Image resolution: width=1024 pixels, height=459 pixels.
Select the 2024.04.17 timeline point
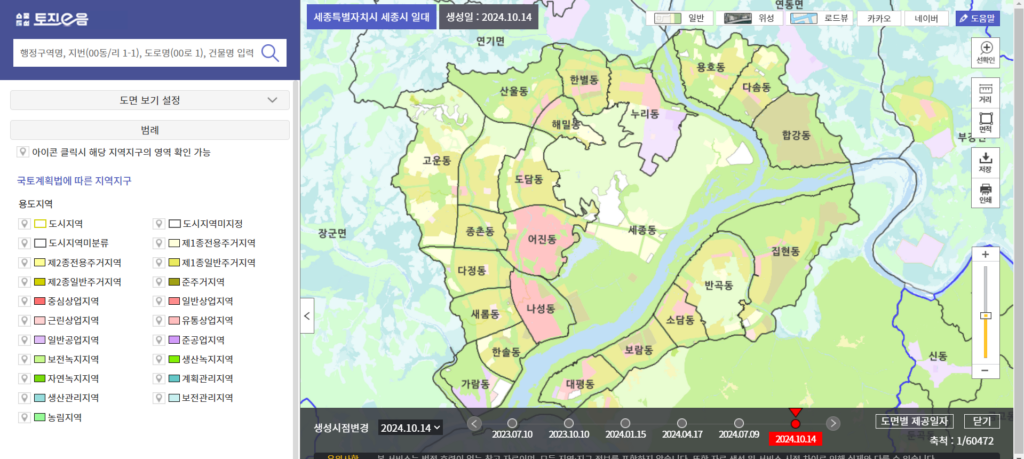682,423
